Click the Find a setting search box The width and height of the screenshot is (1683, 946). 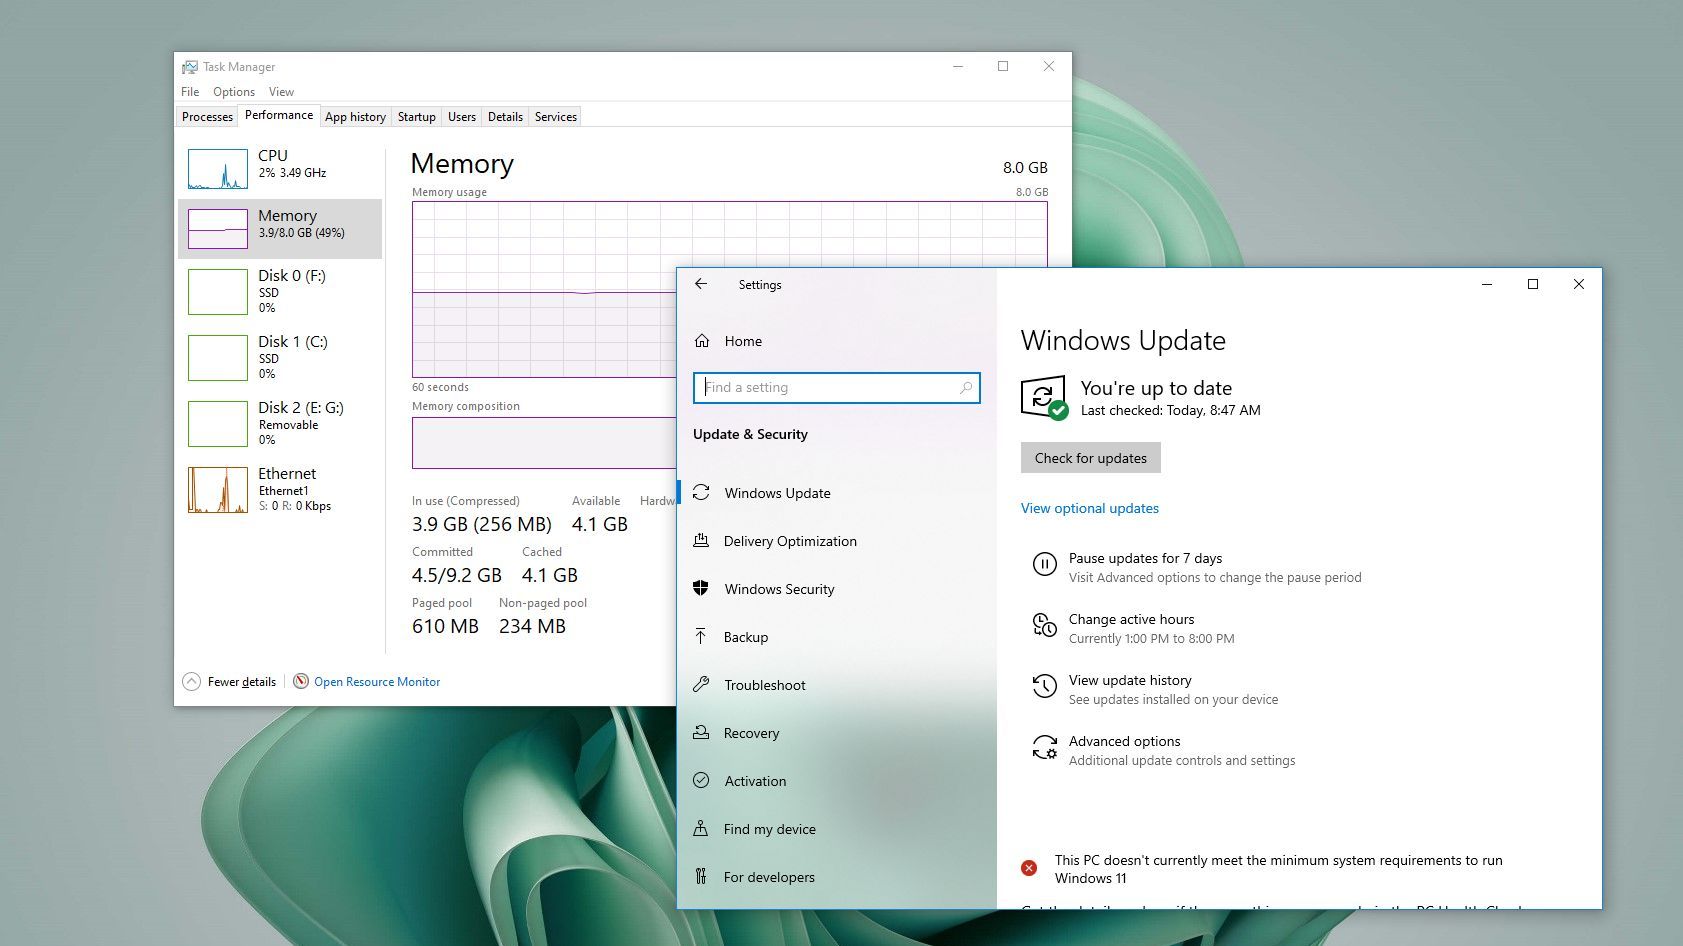coord(830,388)
